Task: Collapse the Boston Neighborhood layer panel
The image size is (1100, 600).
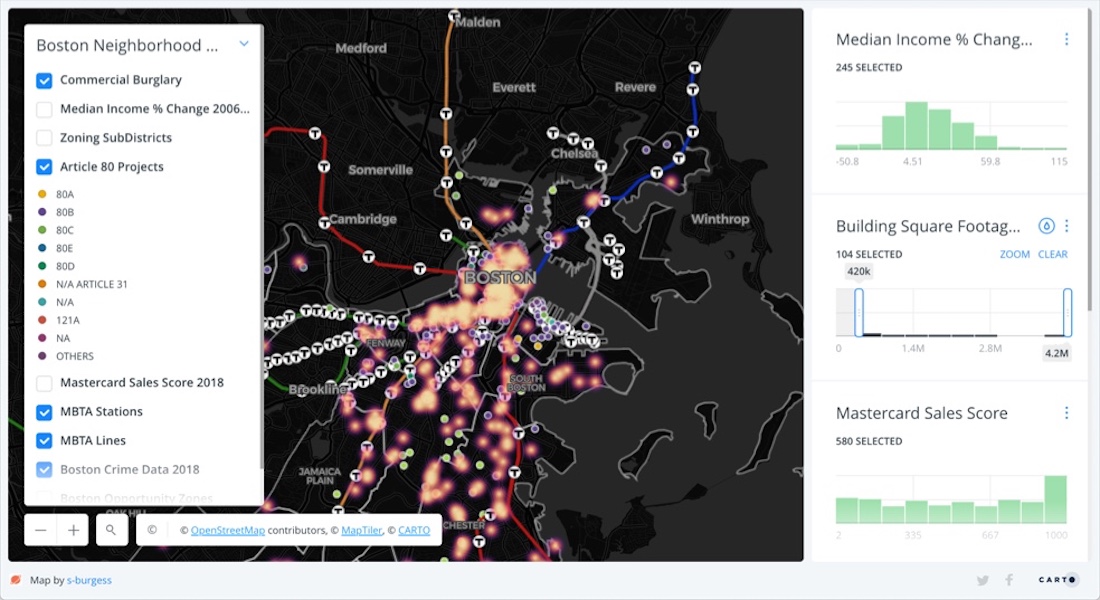Action: [x=242, y=44]
